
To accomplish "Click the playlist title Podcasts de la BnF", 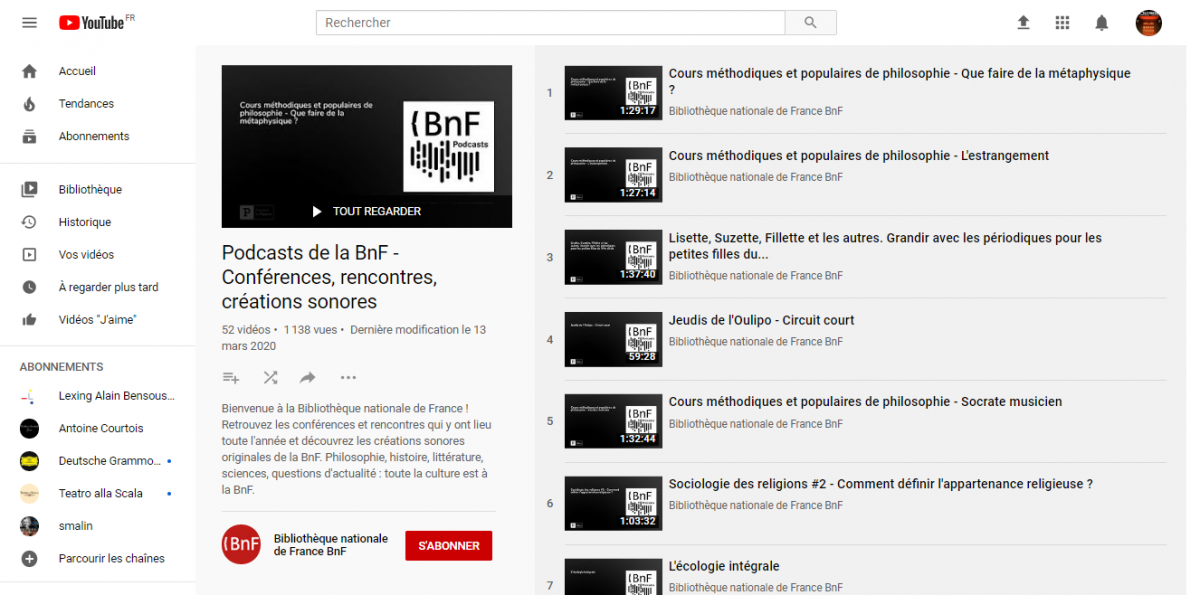I will click(x=329, y=277).
